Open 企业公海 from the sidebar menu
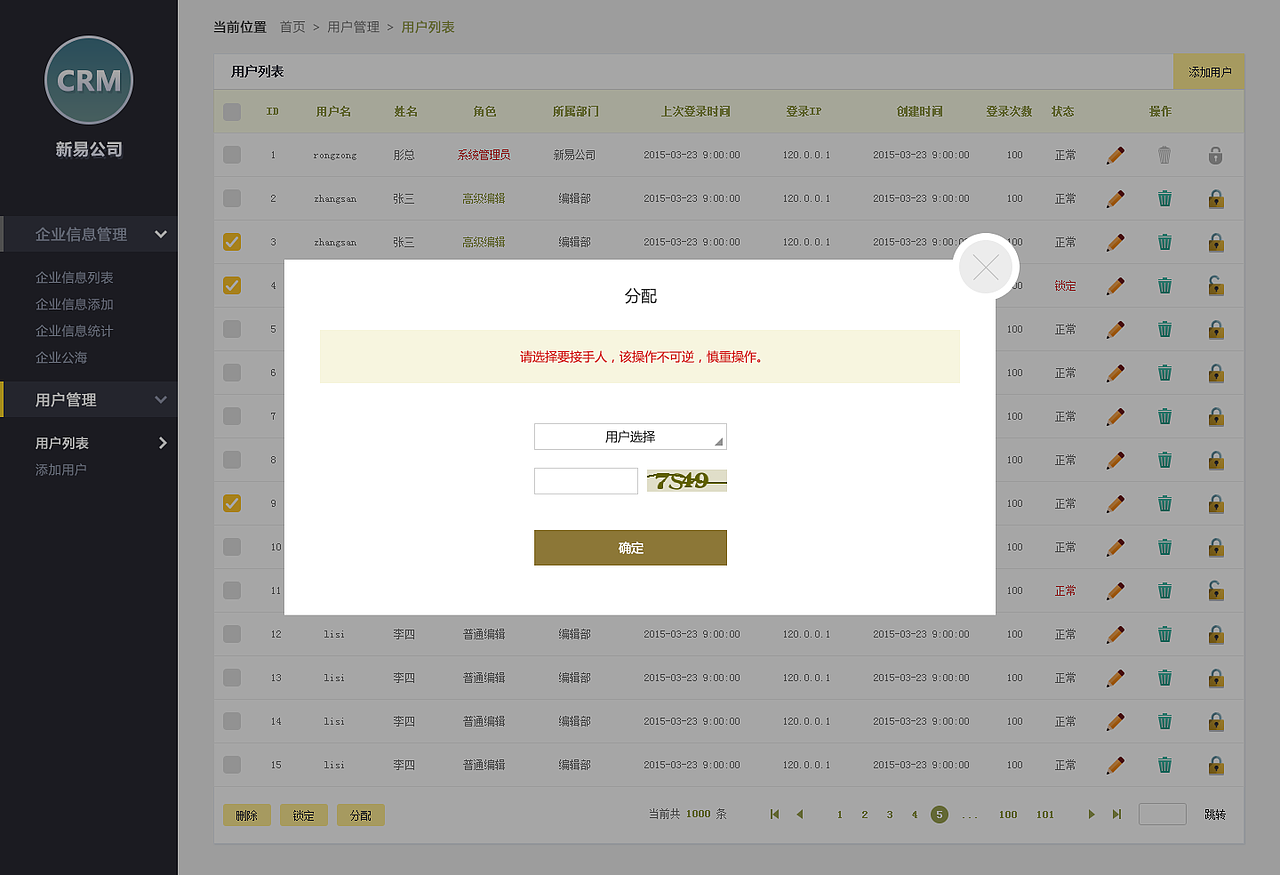 pos(64,356)
